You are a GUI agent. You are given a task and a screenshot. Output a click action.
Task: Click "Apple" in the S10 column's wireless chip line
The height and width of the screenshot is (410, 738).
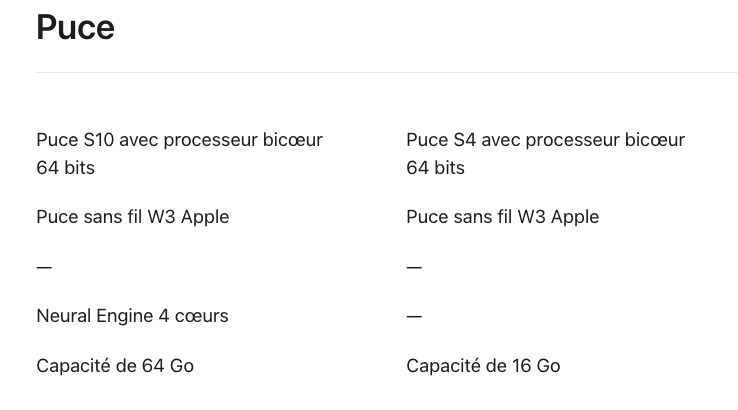(x=204, y=217)
